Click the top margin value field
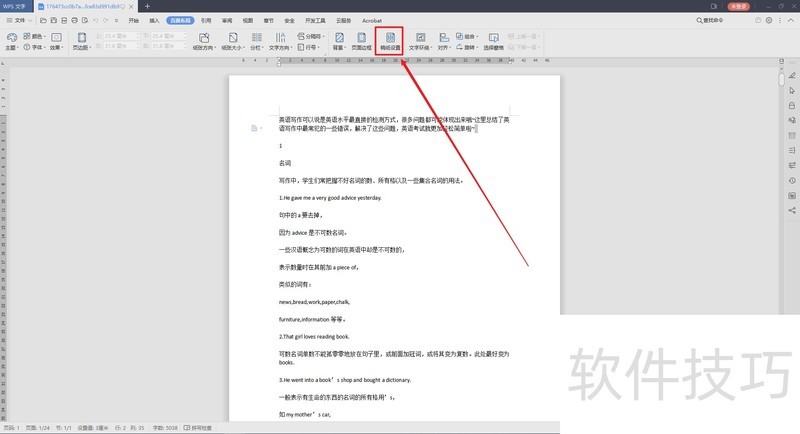Viewport: 800px width, 434px height. click(121, 36)
